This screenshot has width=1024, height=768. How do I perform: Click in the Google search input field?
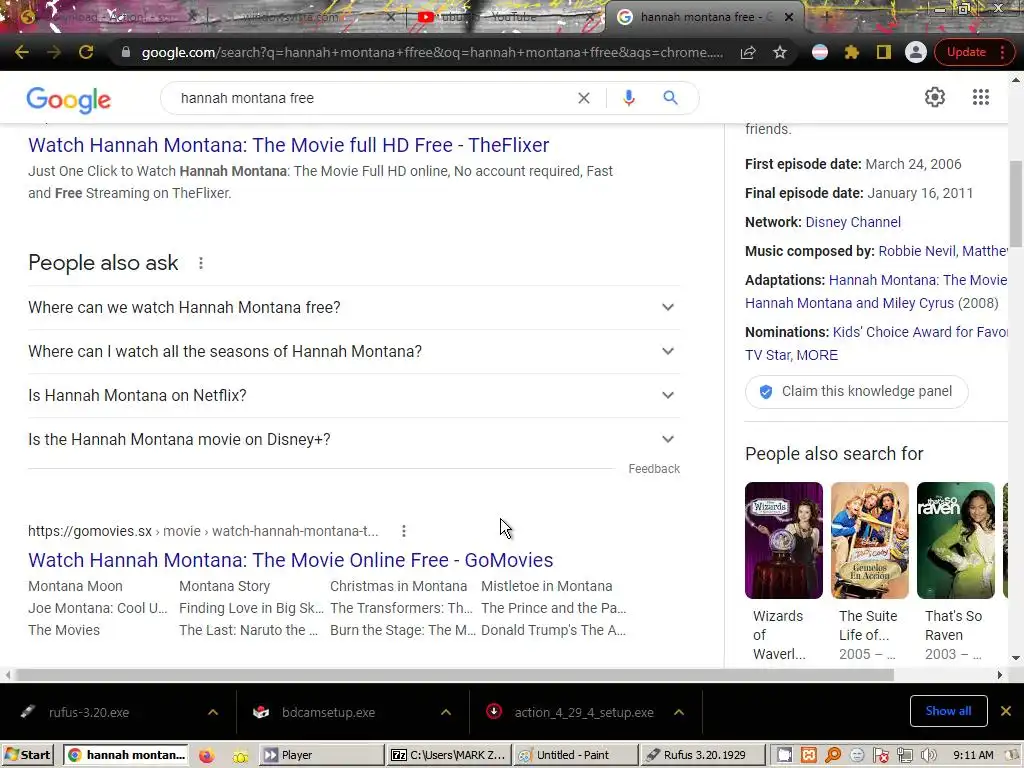pos(372,98)
